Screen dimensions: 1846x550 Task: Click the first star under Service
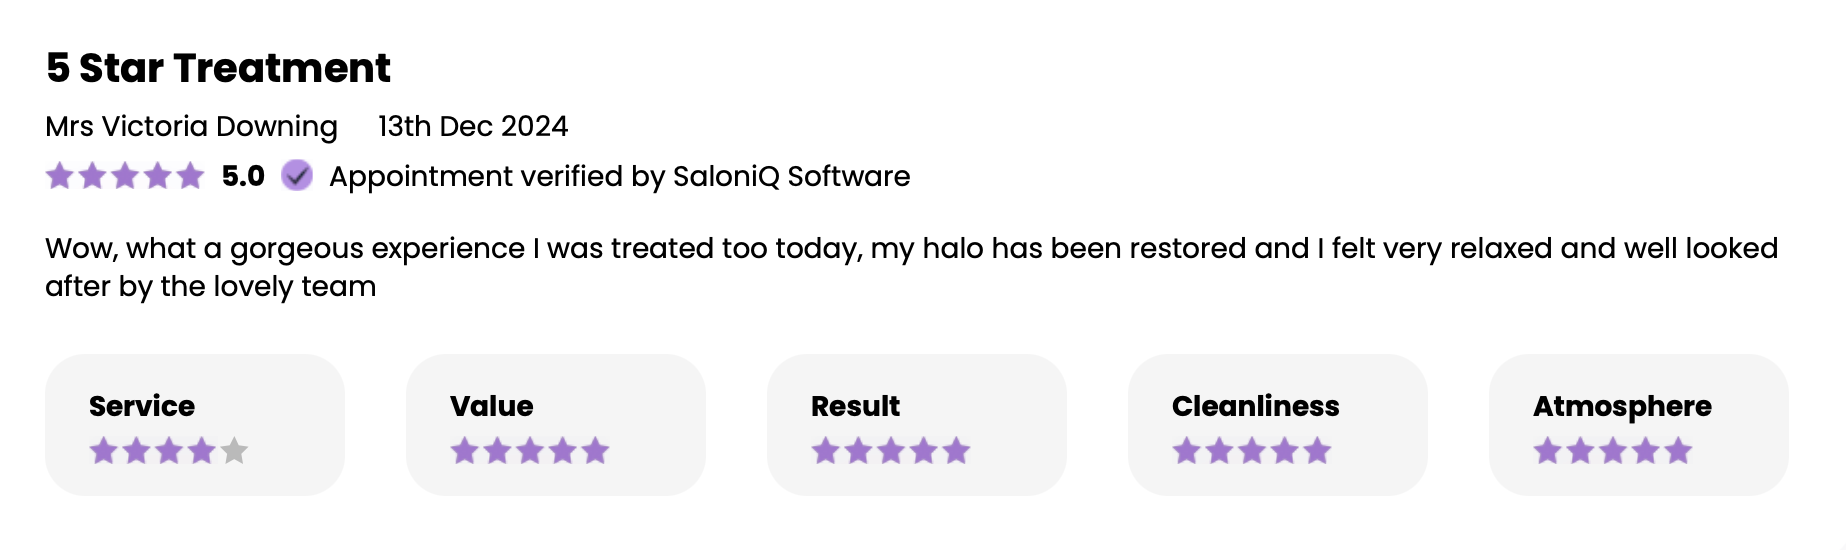tap(103, 451)
